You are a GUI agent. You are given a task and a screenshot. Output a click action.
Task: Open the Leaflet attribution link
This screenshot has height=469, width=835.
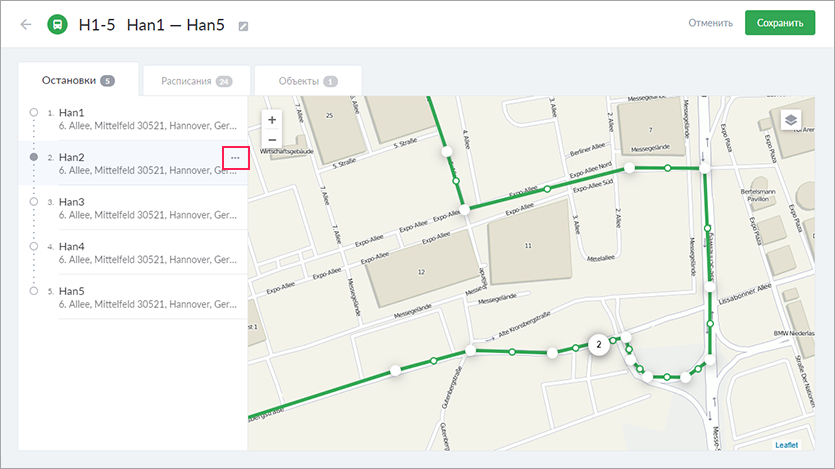[787, 444]
